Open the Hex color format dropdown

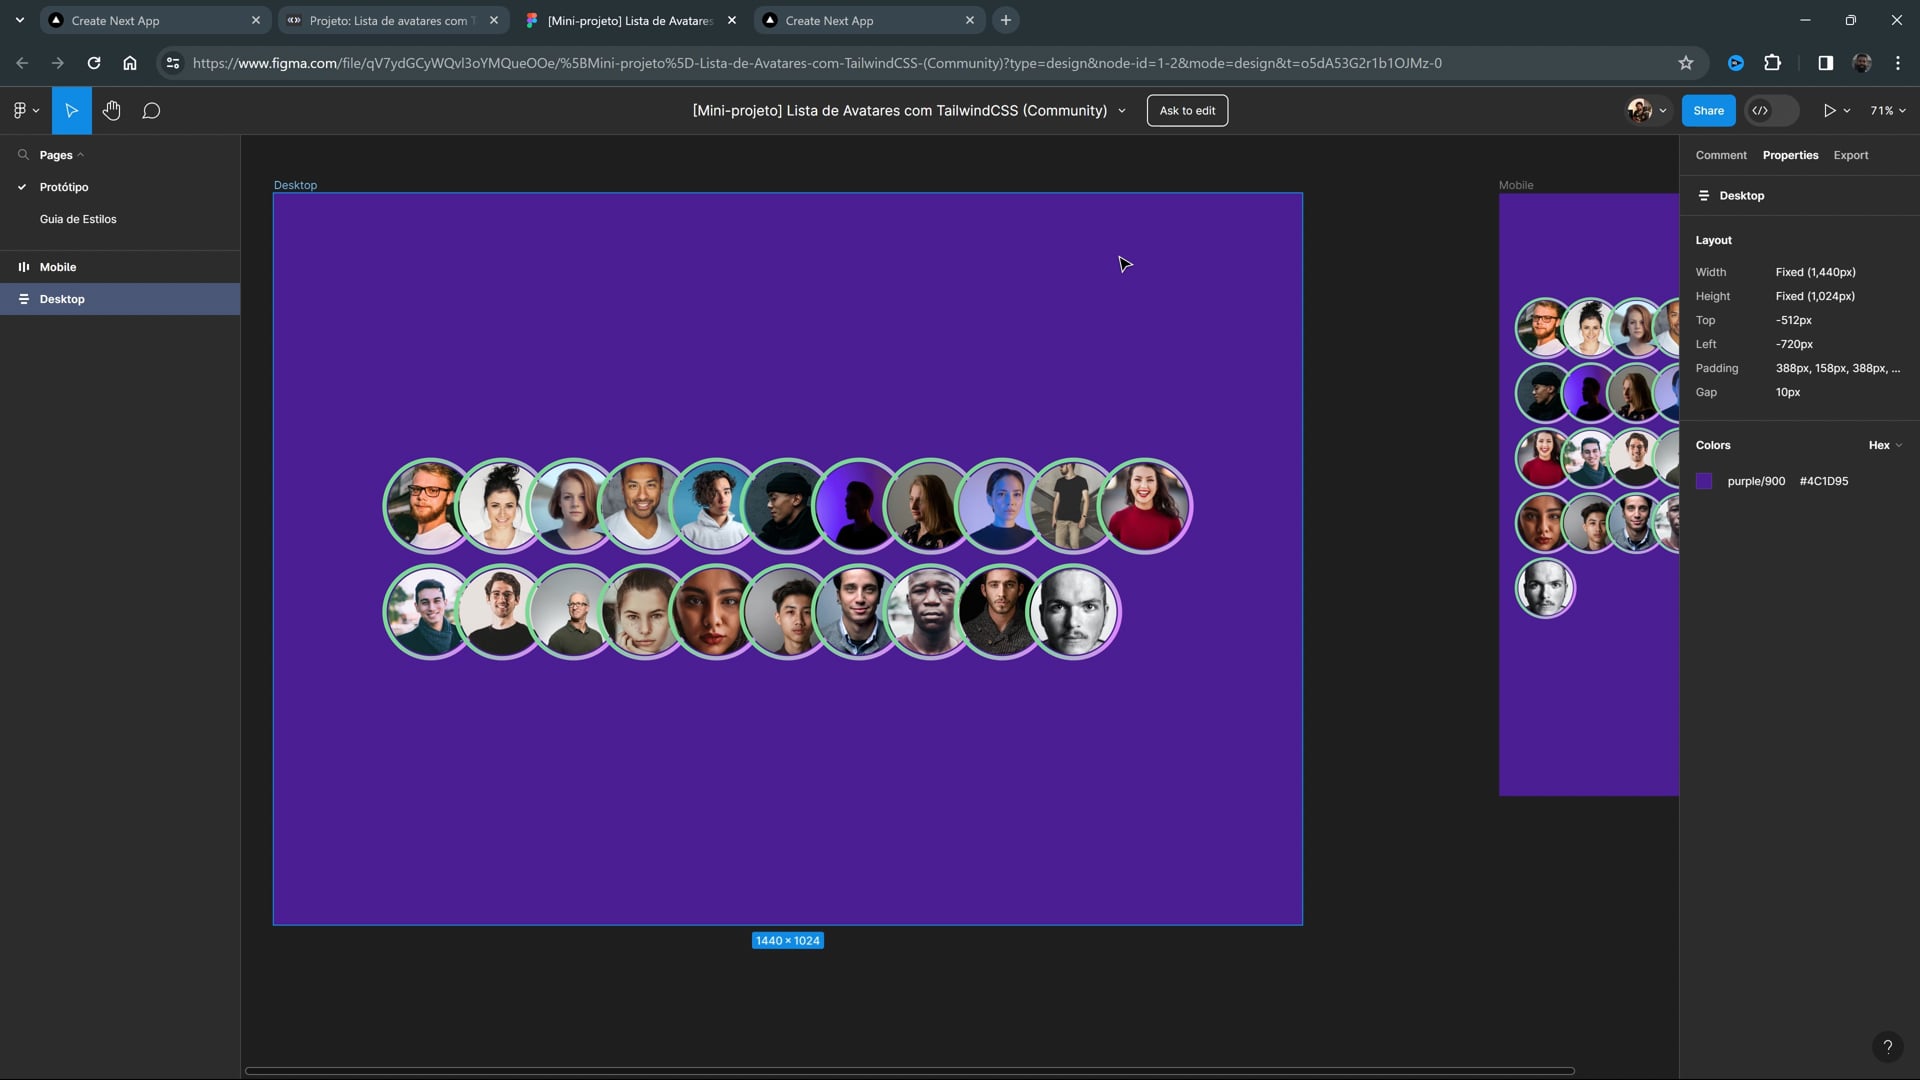tap(1885, 445)
